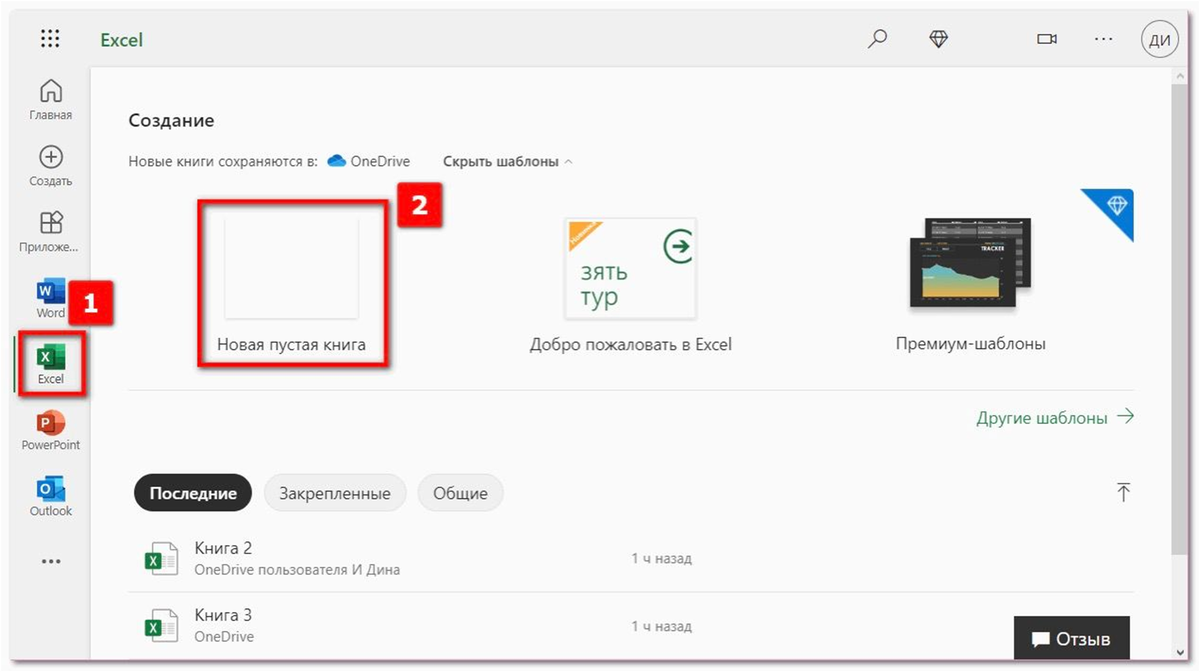Click the '1 ч назад' time for Книга 2
1200x672 pixels.
point(661,559)
